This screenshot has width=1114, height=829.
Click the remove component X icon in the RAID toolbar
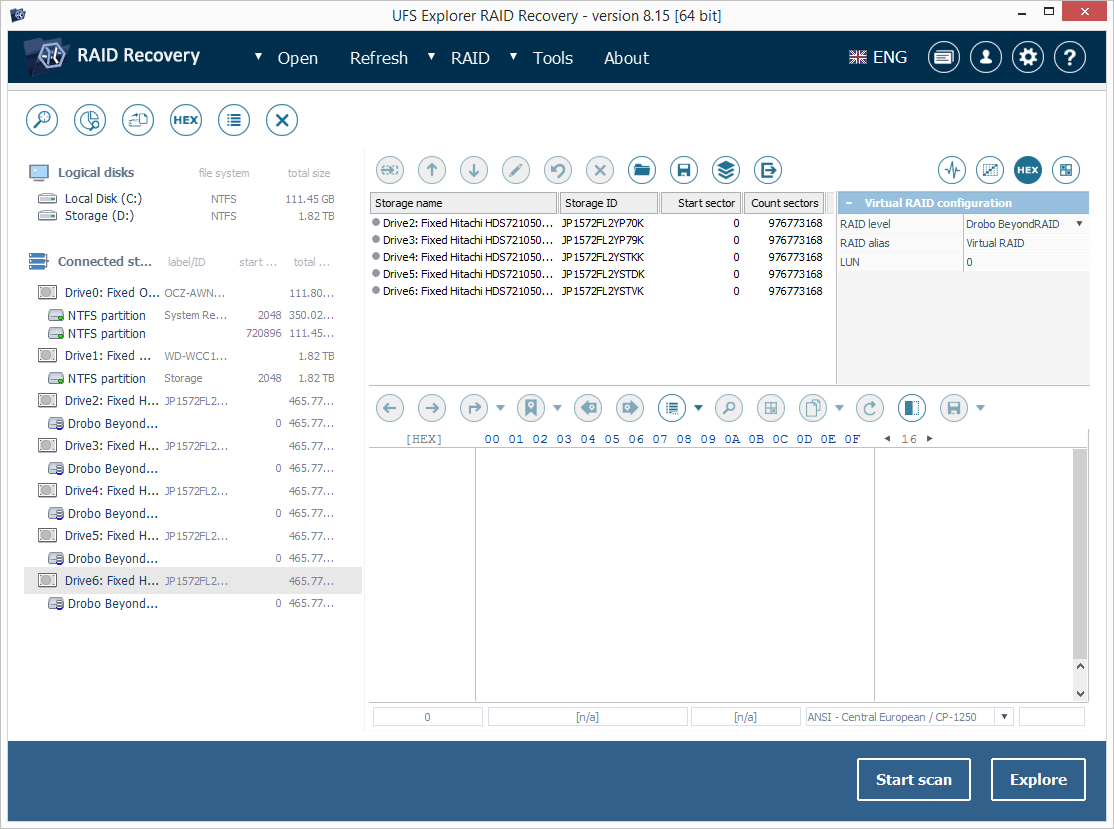600,170
